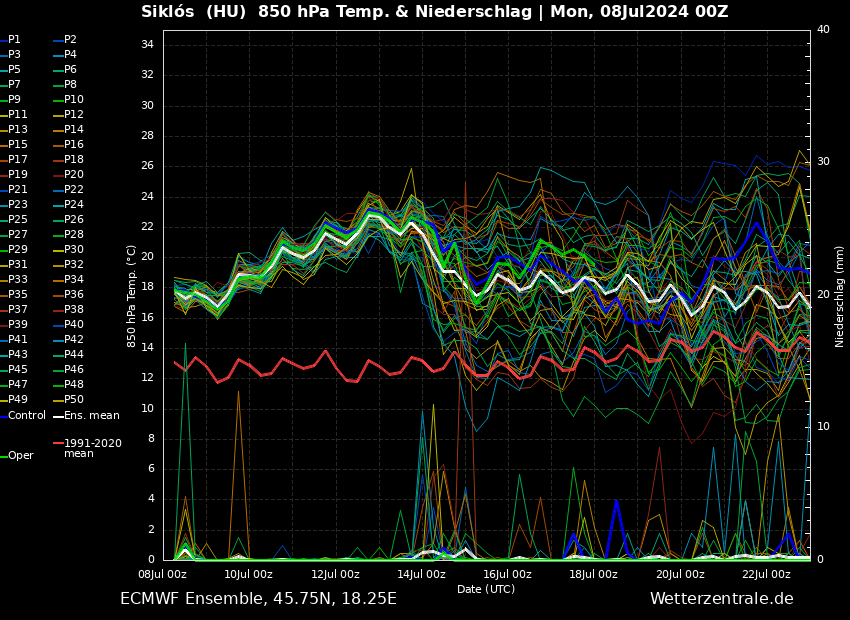The height and width of the screenshot is (620, 850).
Task: Click the Wetterzentrale.de text
Action: coord(721,598)
